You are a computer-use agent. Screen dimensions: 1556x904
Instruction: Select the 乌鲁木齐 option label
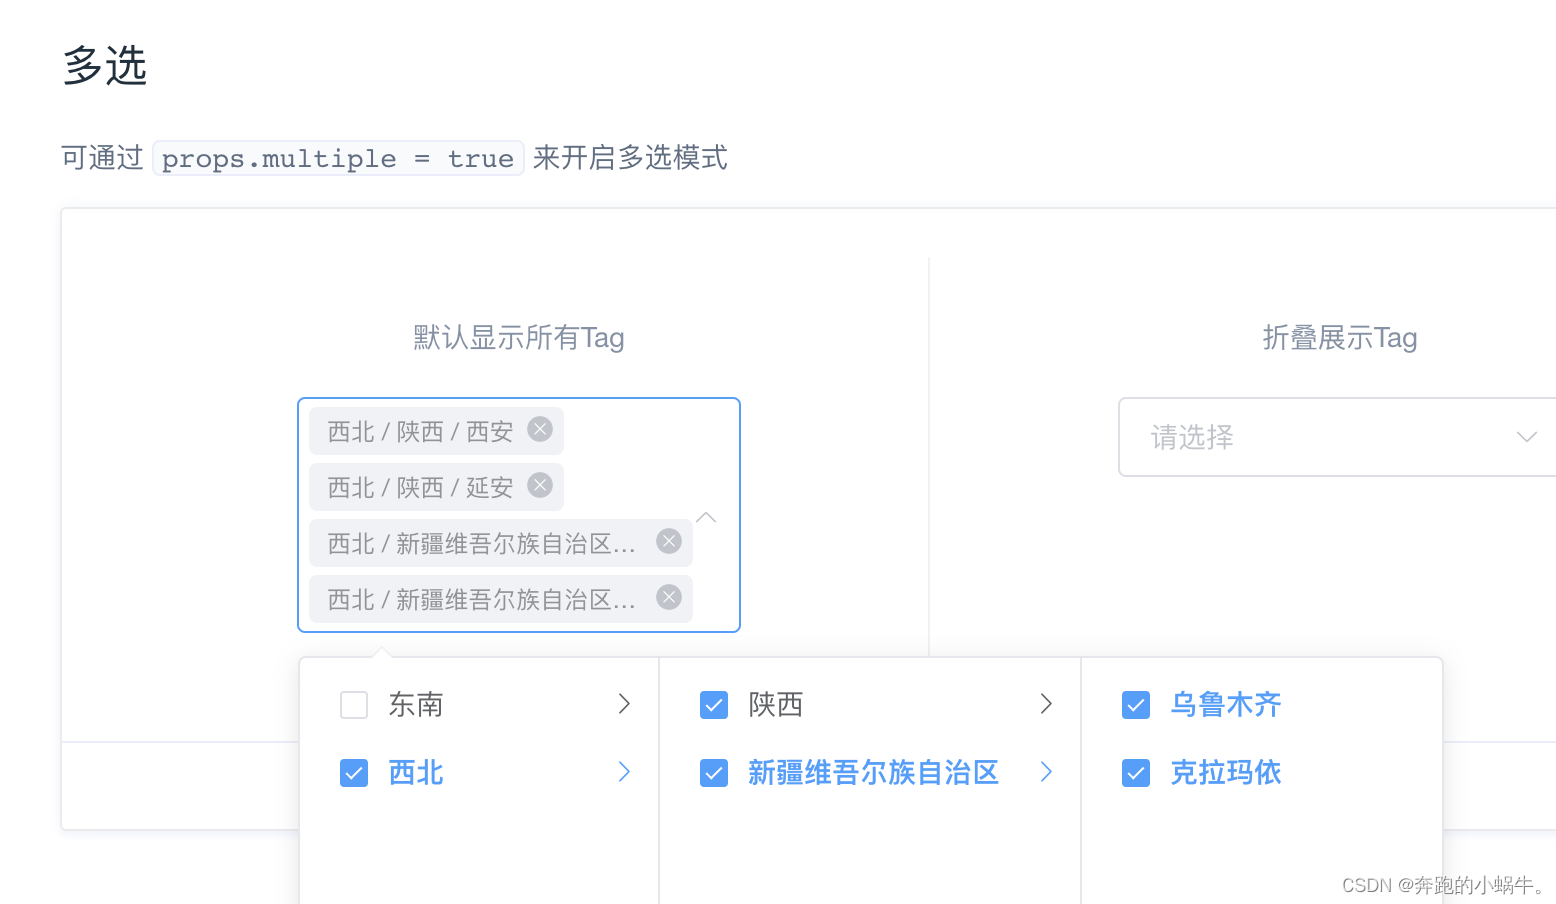pyautogui.click(x=1226, y=705)
